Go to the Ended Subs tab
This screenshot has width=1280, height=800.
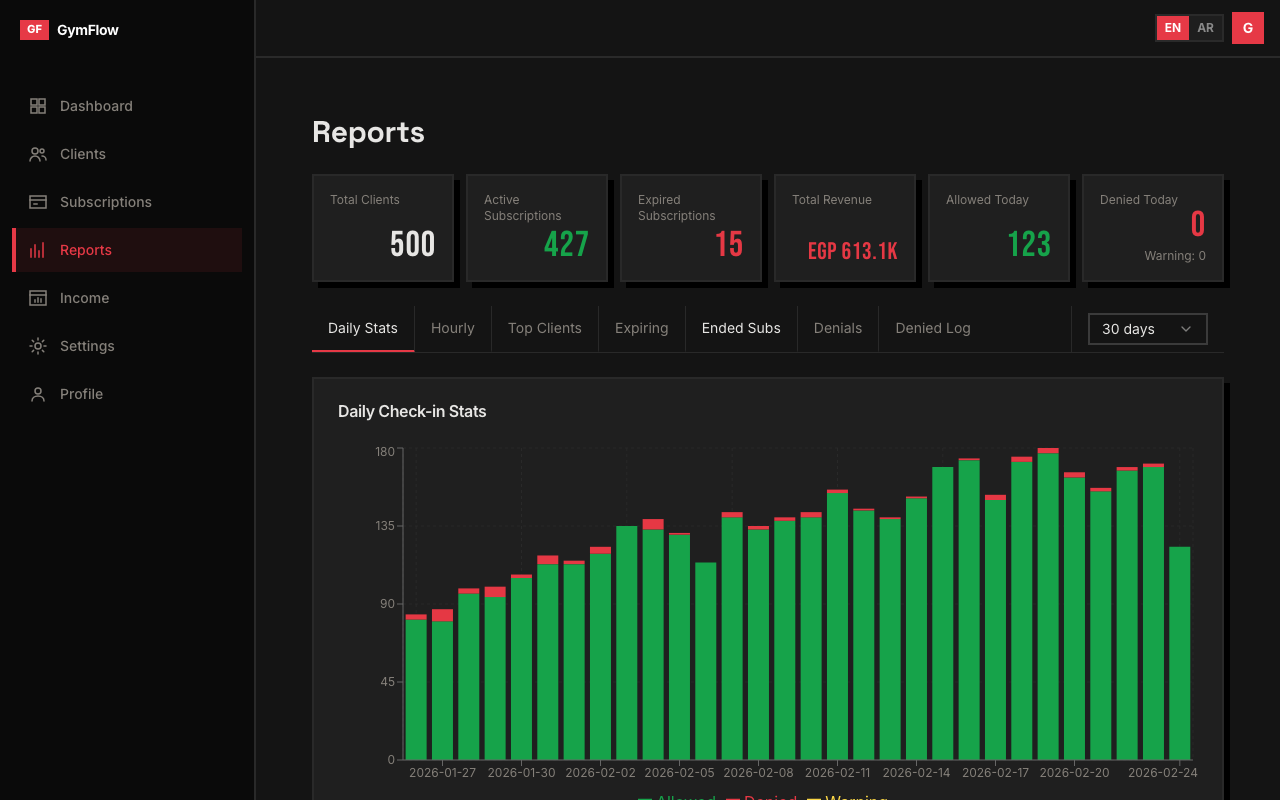tap(741, 328)
